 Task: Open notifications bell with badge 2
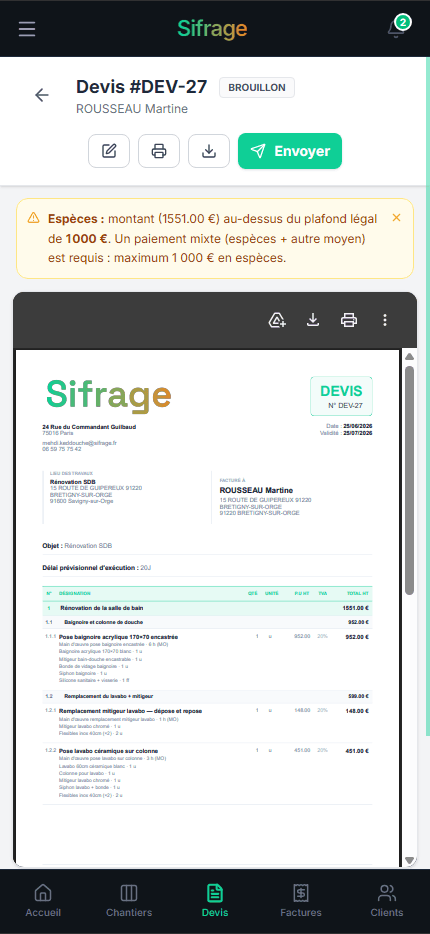click(x=397, y=27)
